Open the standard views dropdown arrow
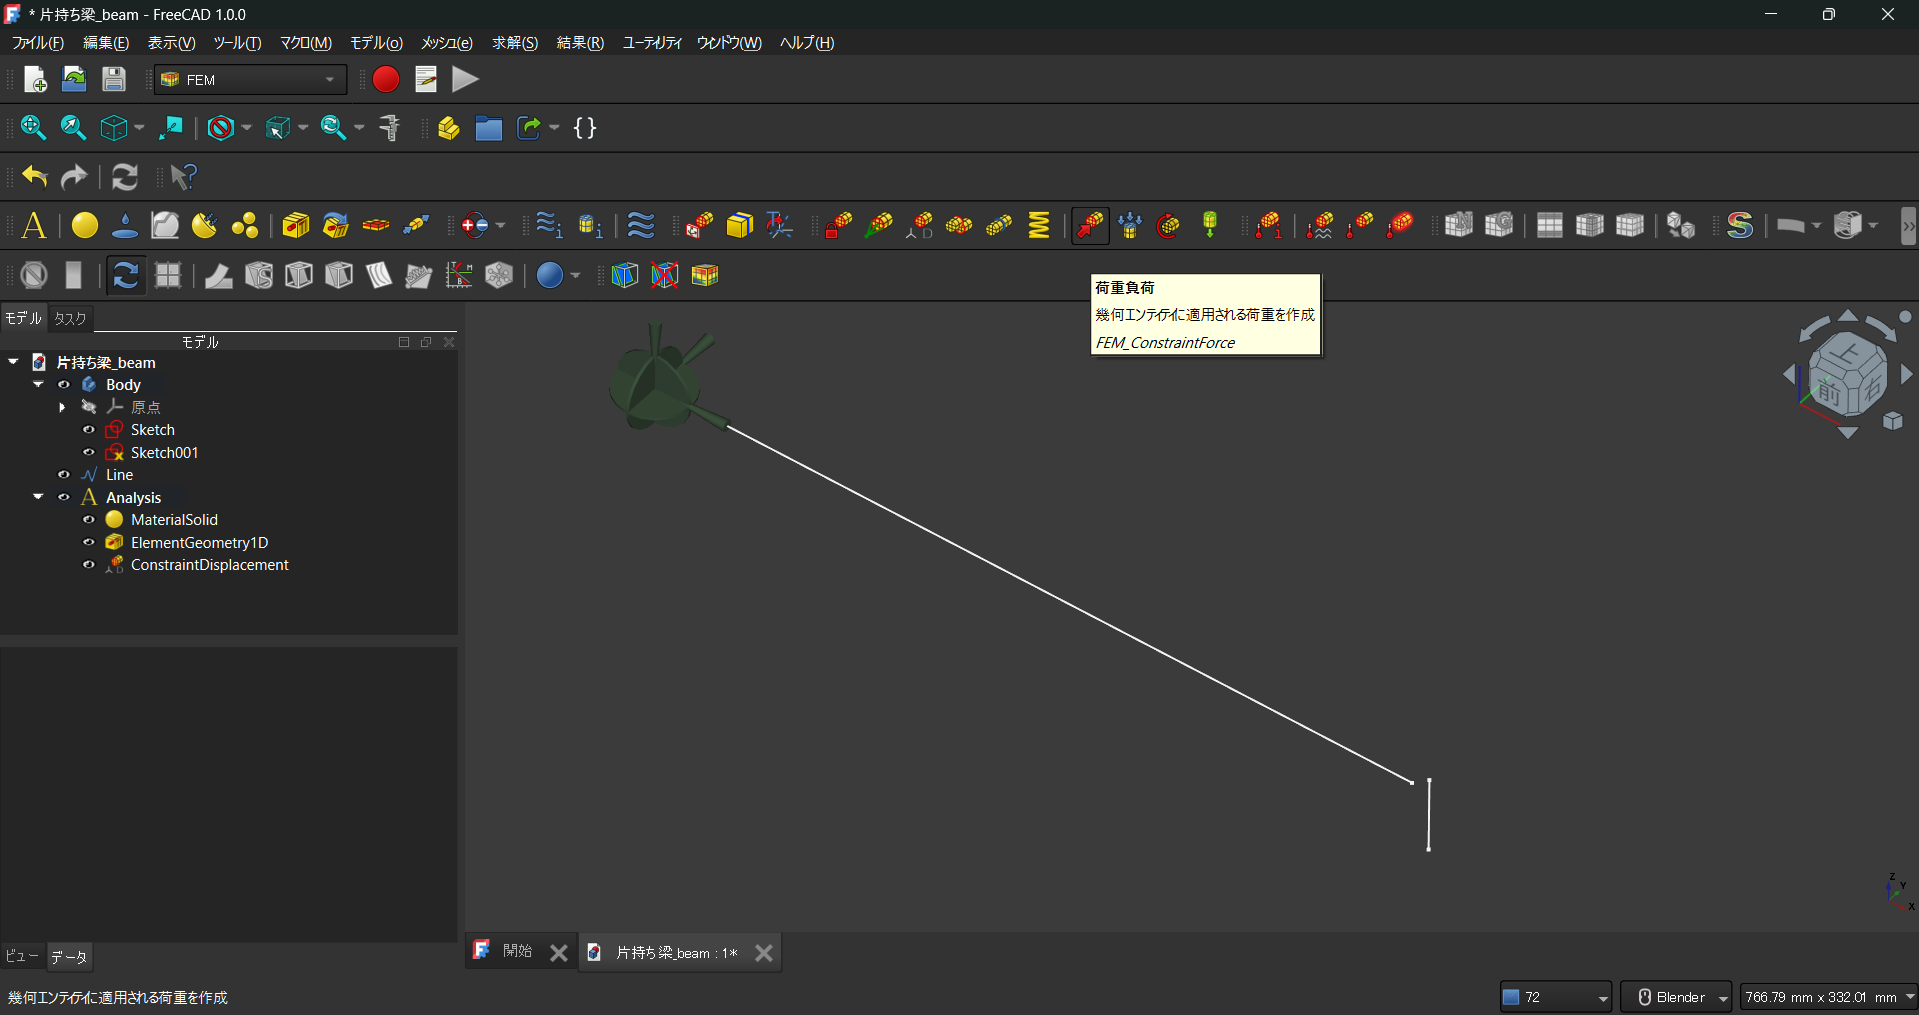 click(139, 128)
